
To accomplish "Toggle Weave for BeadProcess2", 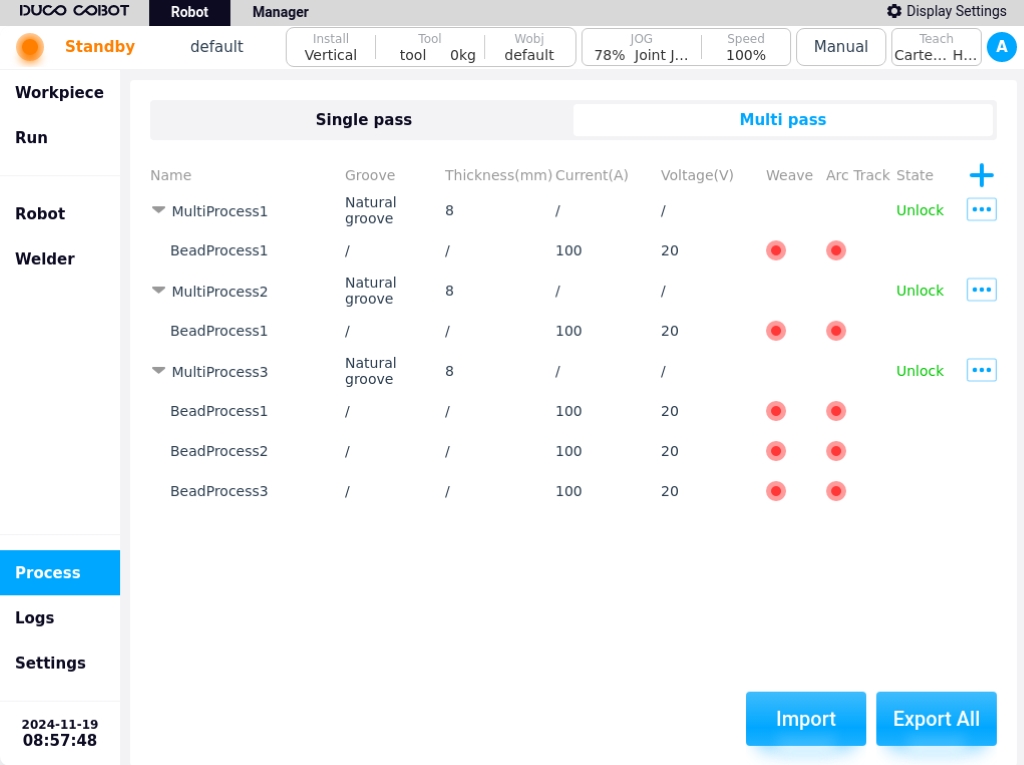I will coord(776,451).
